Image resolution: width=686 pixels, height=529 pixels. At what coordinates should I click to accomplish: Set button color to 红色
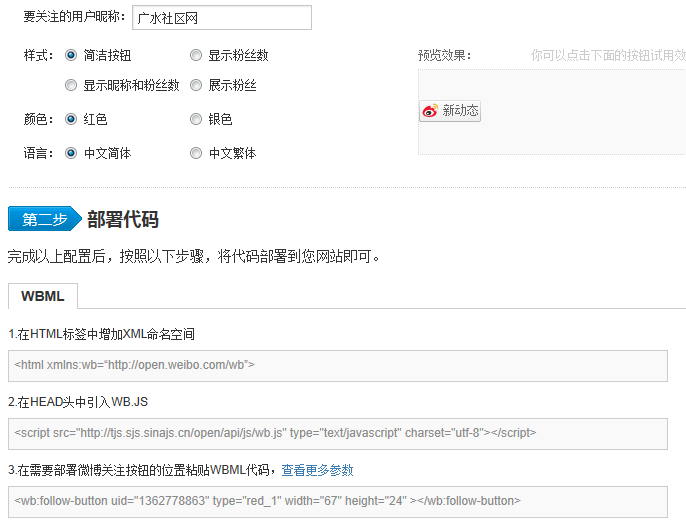tap(71, 119)
